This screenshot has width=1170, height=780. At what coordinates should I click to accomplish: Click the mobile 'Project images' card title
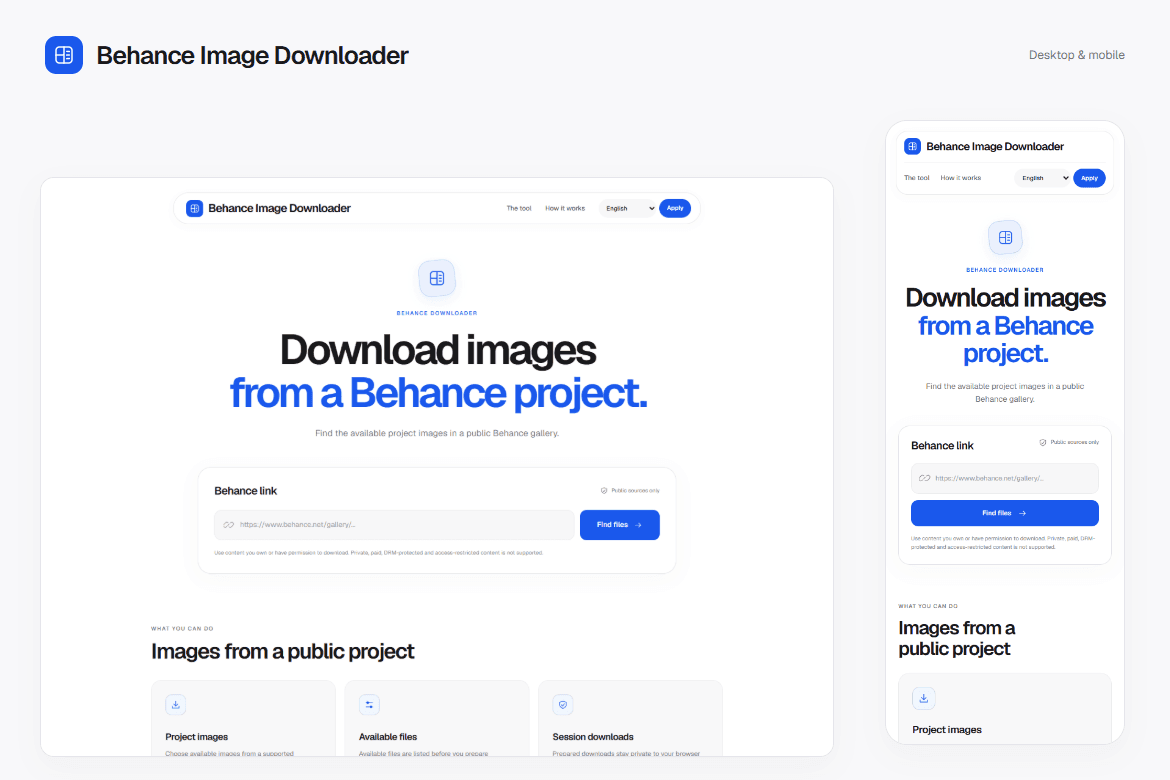tap(946, 730)
